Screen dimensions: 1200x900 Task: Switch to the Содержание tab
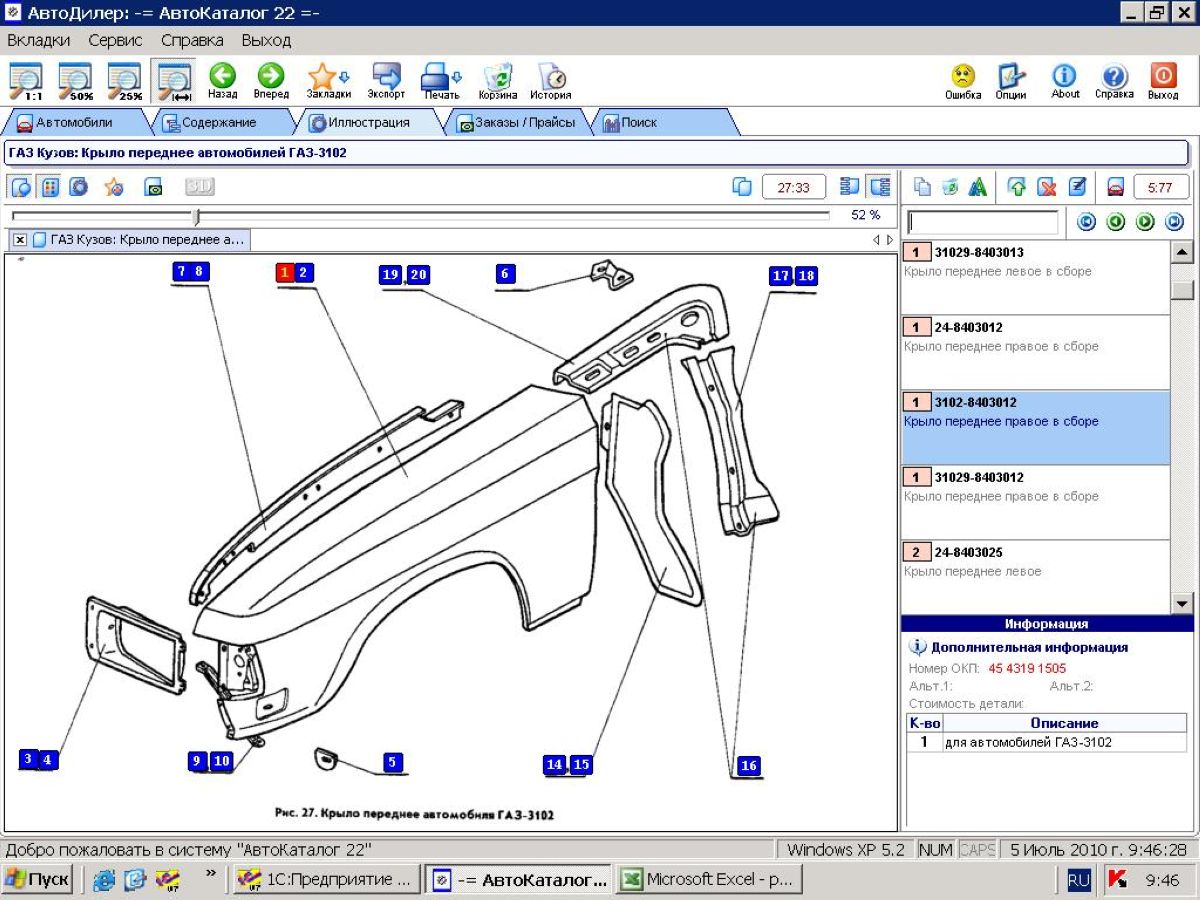point(218,122)
